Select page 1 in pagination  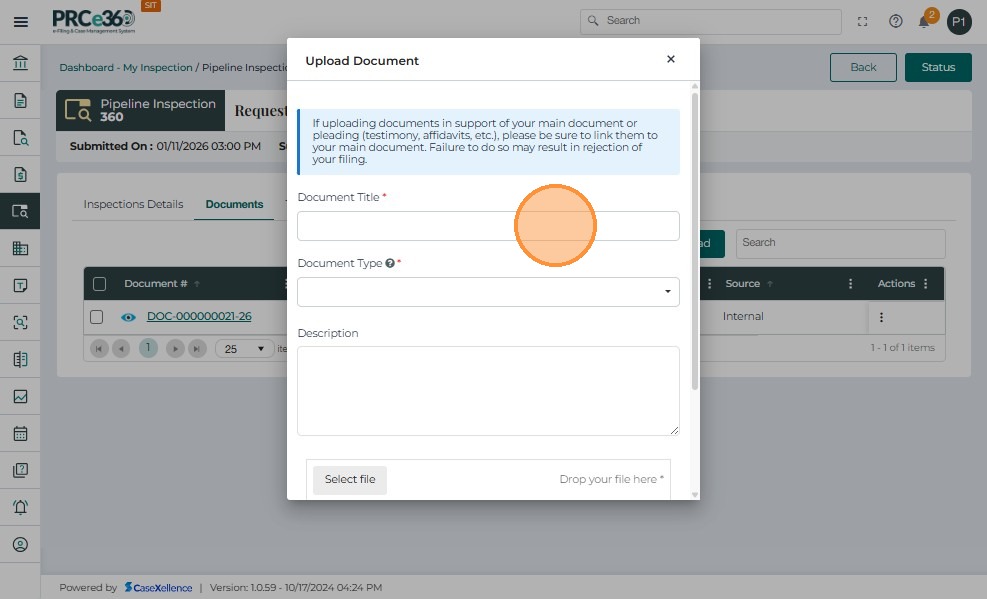148,347
